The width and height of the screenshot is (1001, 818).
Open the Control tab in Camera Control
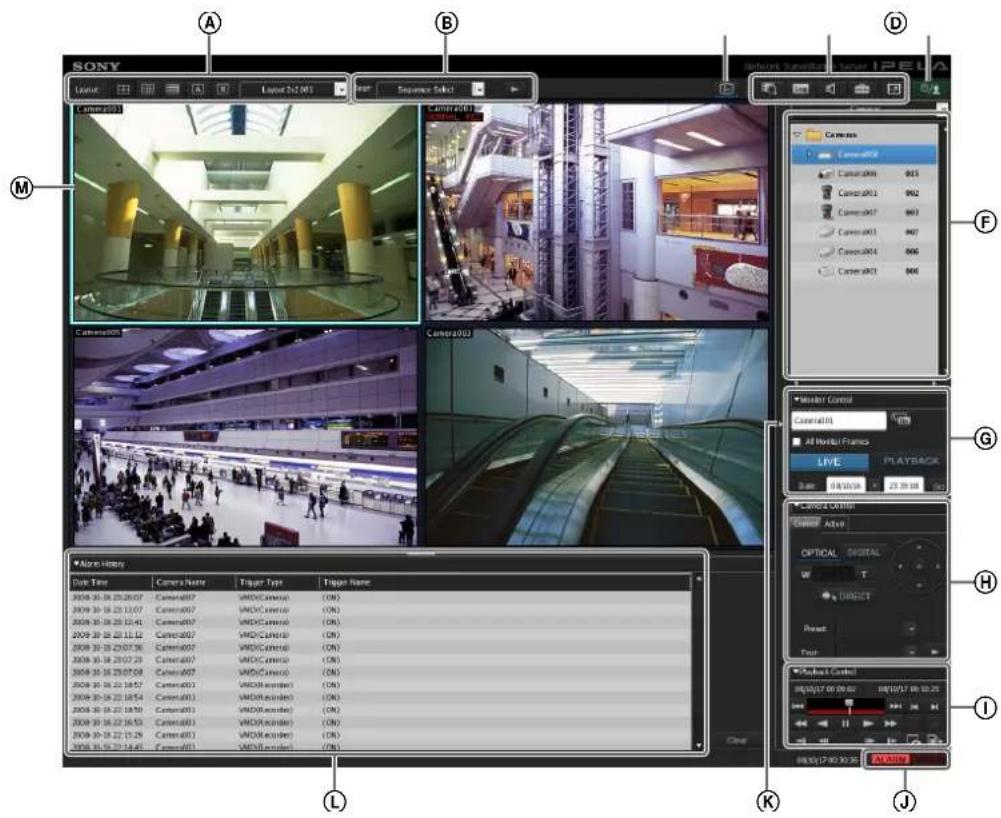[x=805, y=523]
